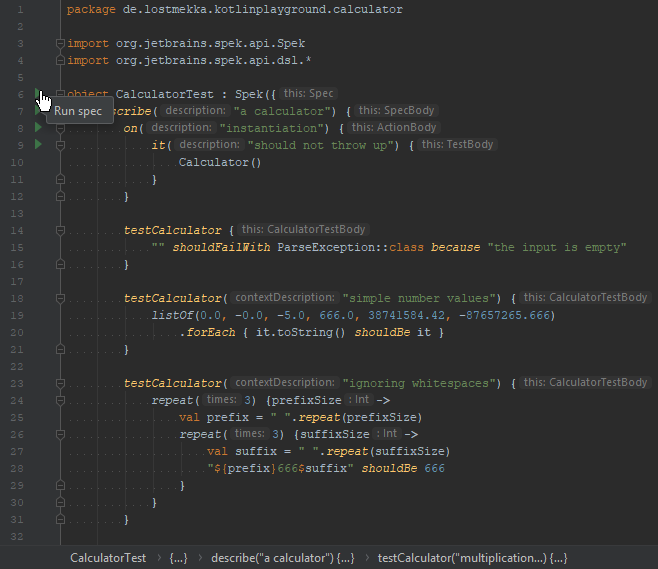
Task: Click the "this: ActionBody" inlay hint
Action: point(394,128)
